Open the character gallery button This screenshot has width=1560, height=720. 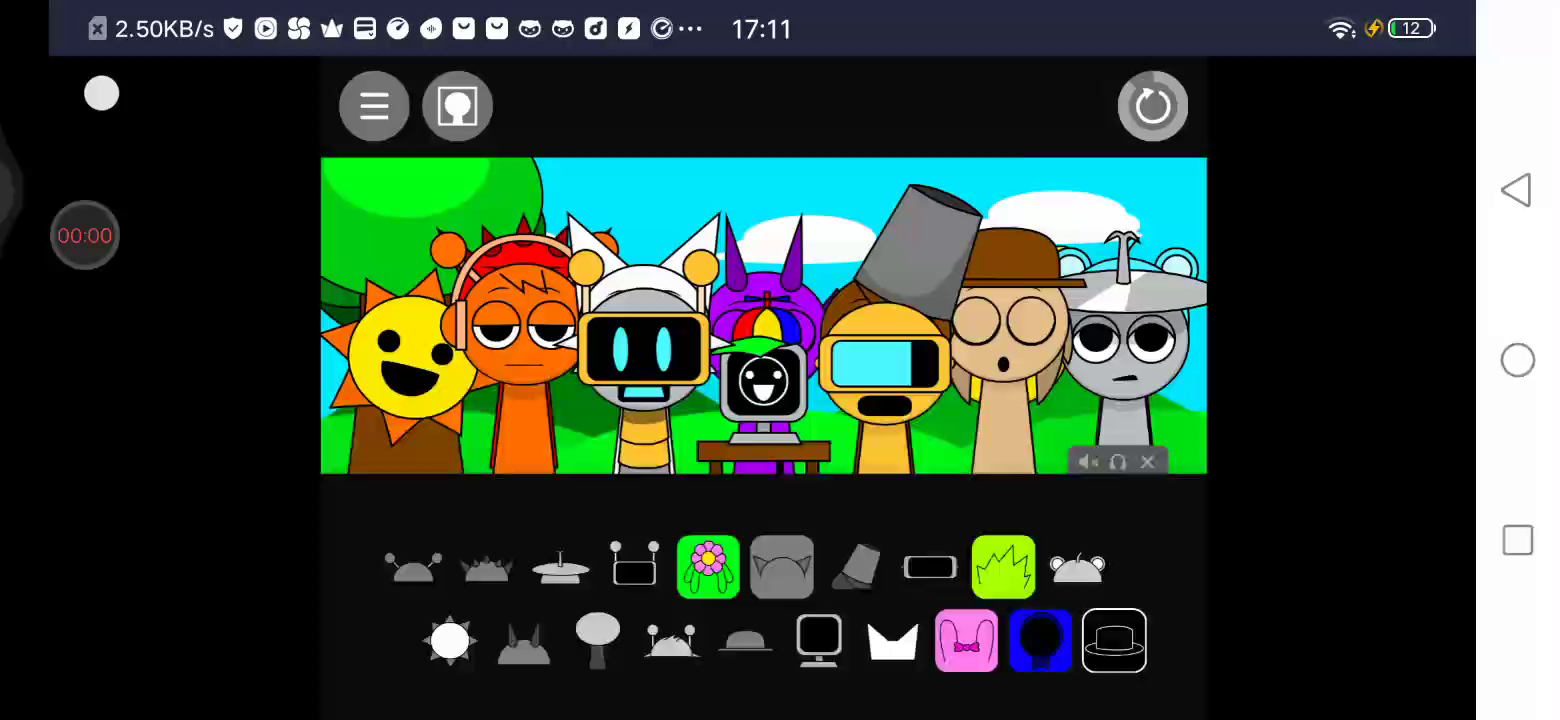[x=457, y=106]
